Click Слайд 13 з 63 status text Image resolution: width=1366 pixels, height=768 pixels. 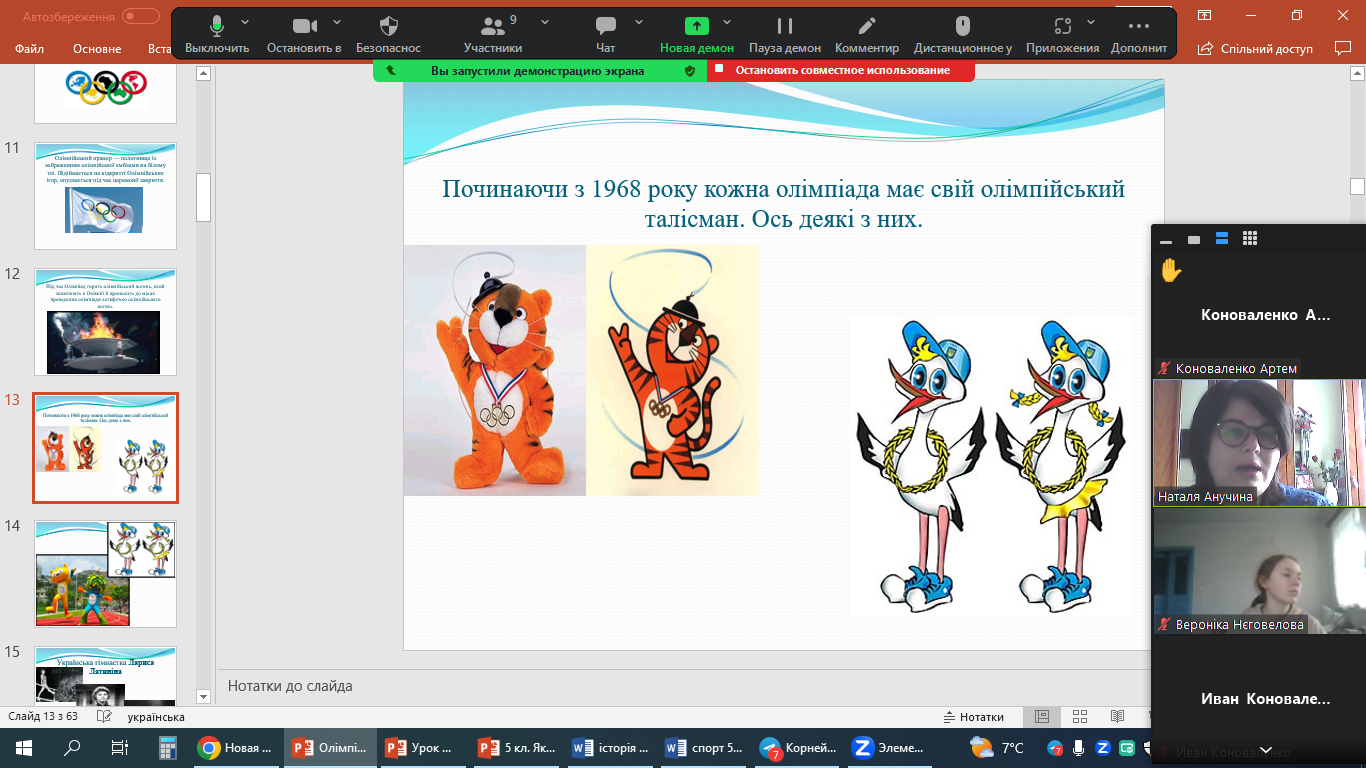(x=44, y=717)
